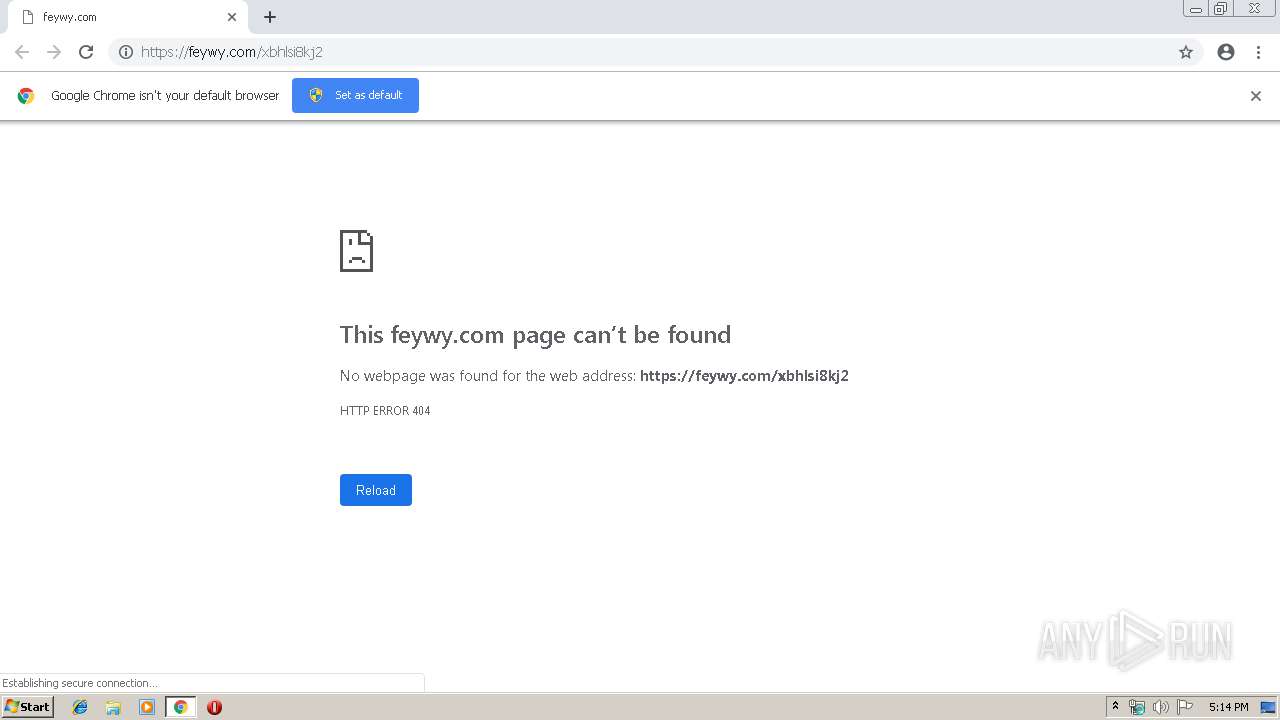The image size is (1280, 720).
Task: Click the sad page error icon
Action: click(x=356, y=250)
